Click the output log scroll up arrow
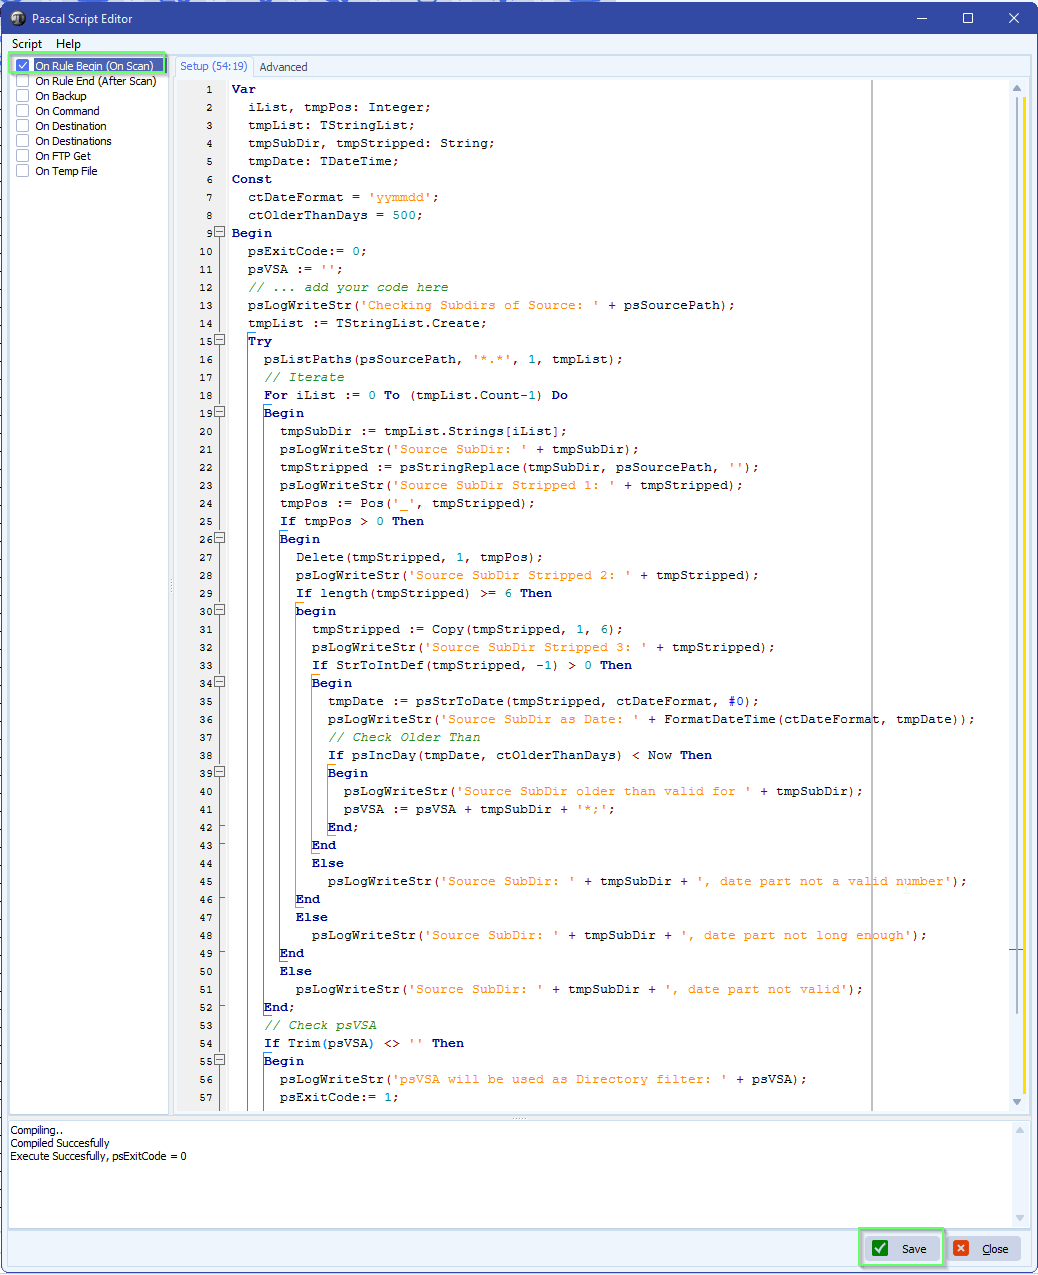The image size is (1038, 1275). pos(1020,1130)
